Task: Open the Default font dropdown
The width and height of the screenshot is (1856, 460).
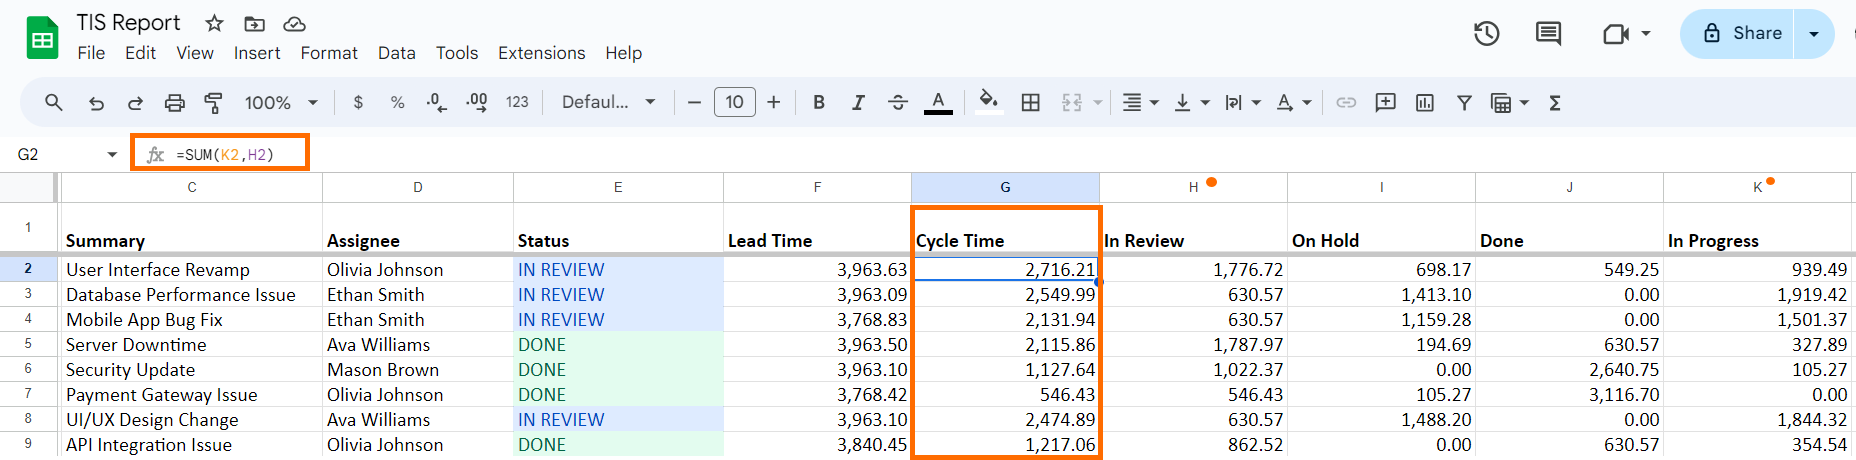Action: 608,102
